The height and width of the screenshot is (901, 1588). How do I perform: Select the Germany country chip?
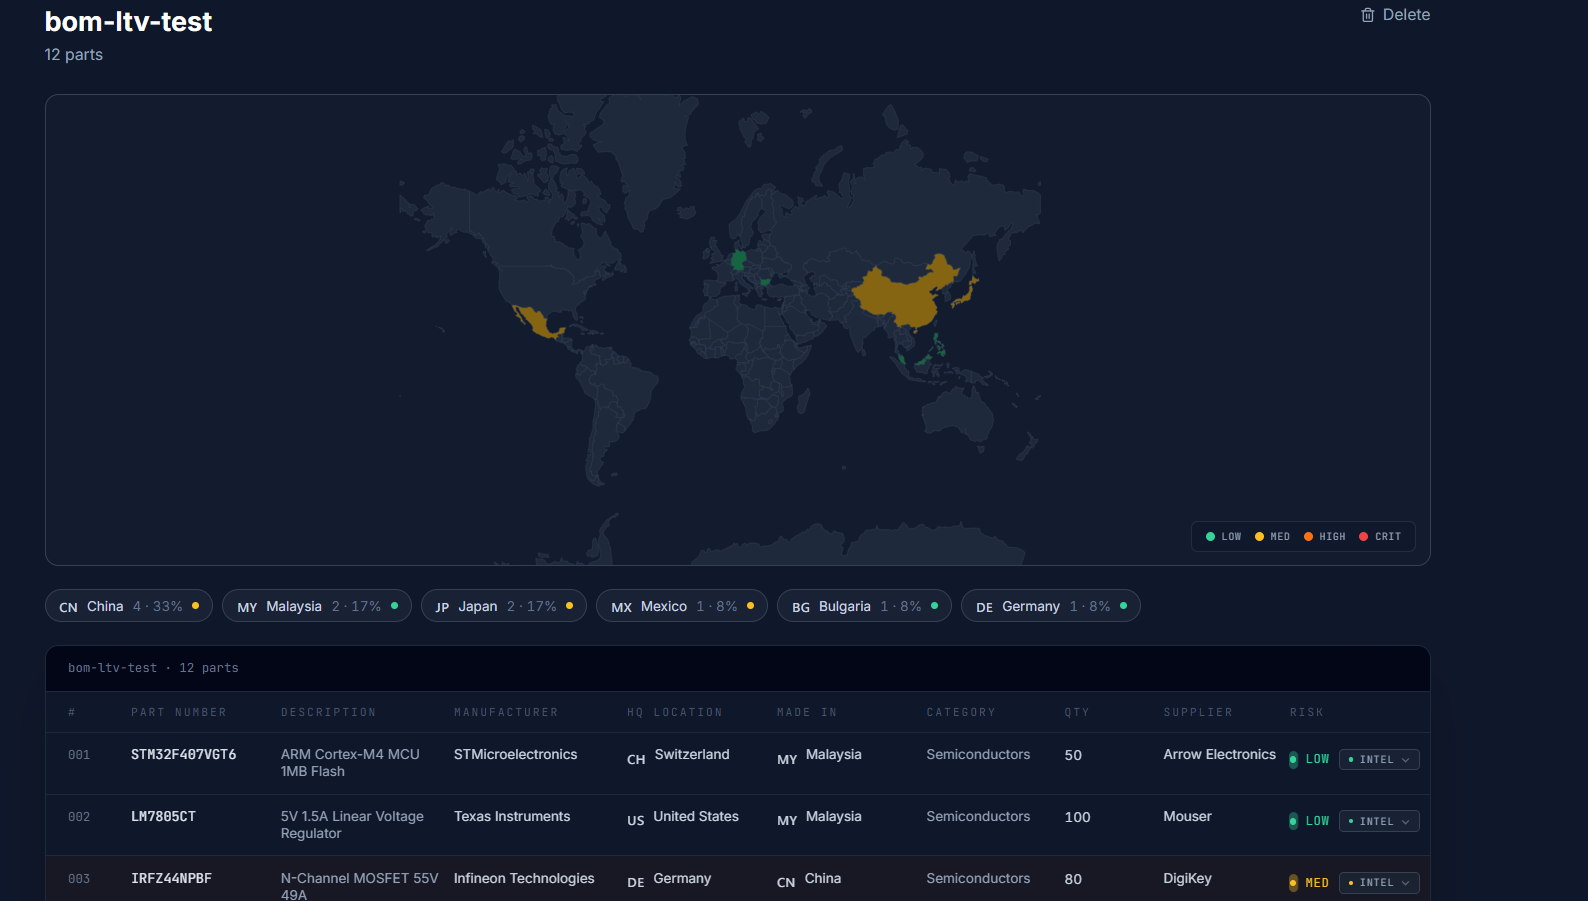1051,606
